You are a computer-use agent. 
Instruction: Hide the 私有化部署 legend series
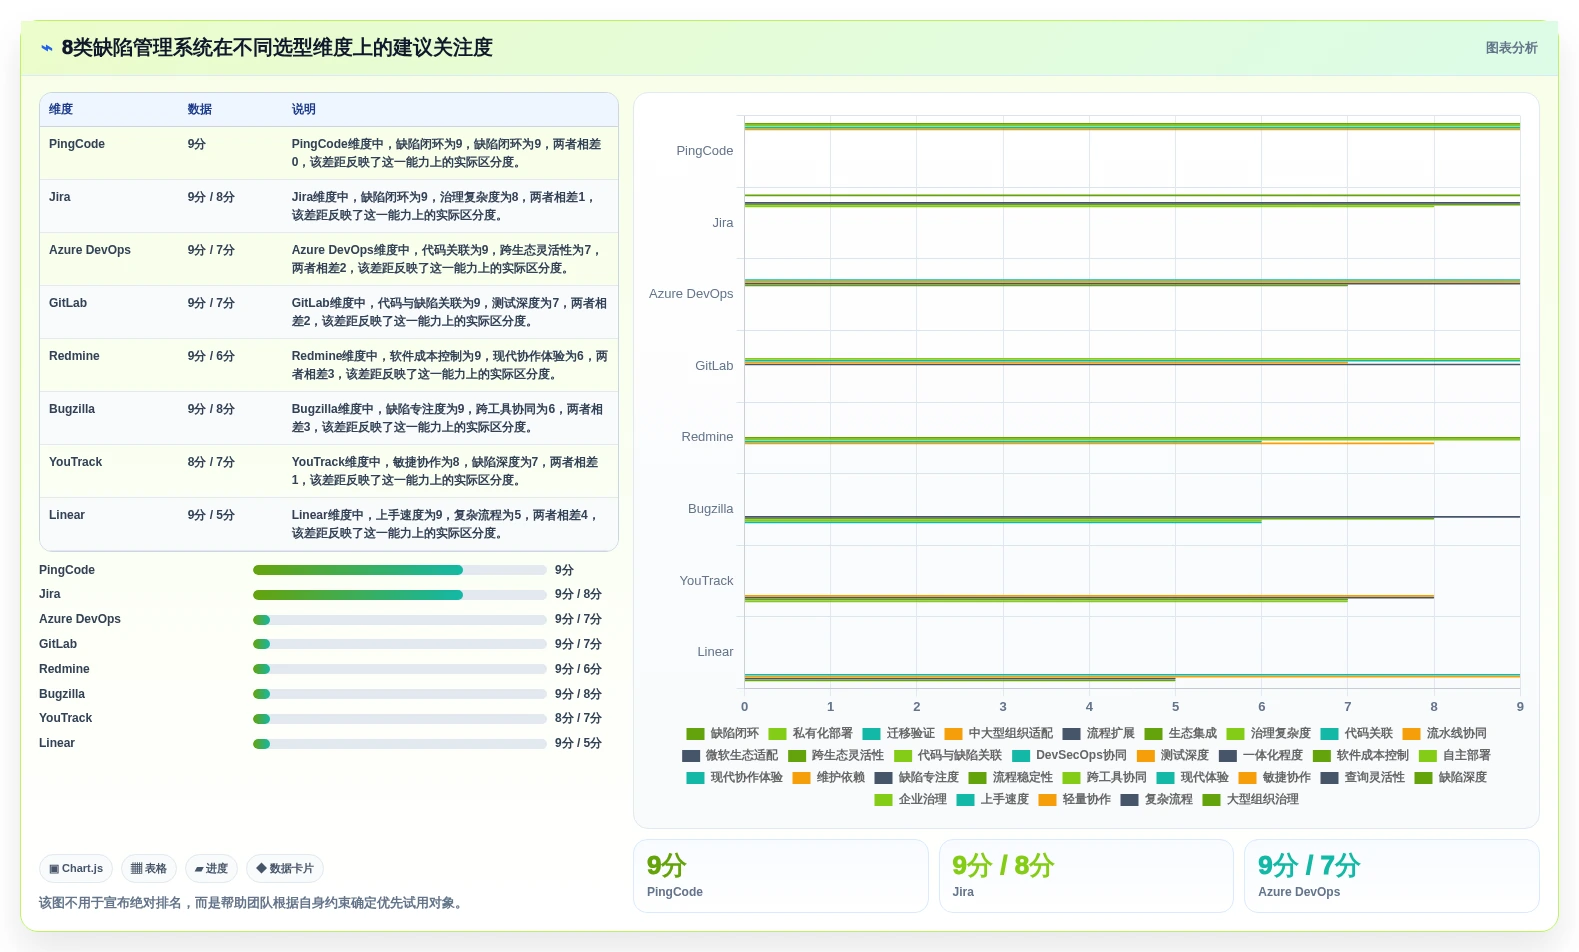pyautogui.click(x=811, y=734)
